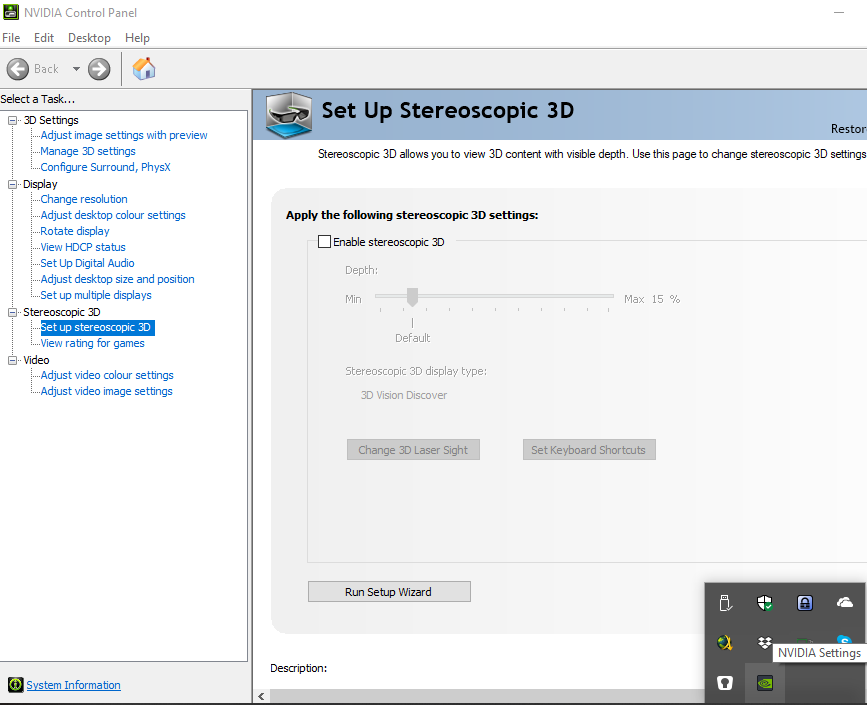Click the globe with yellow arrow tray icon
867x705 pixels.
(x=725, y=643)
